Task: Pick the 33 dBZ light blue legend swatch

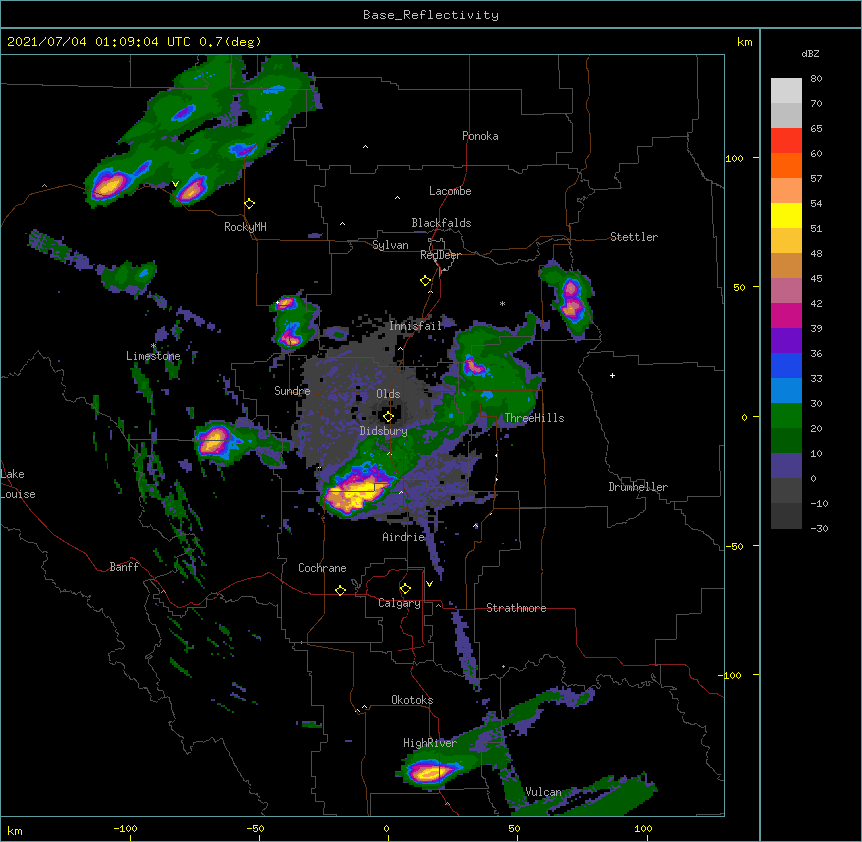Action: tap(786, 390)
